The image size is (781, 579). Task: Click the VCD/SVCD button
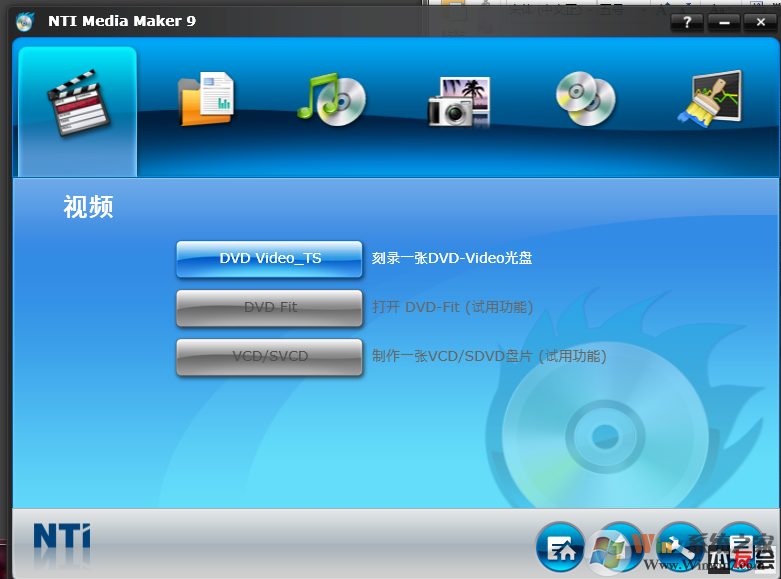click(x=269, y=356)
